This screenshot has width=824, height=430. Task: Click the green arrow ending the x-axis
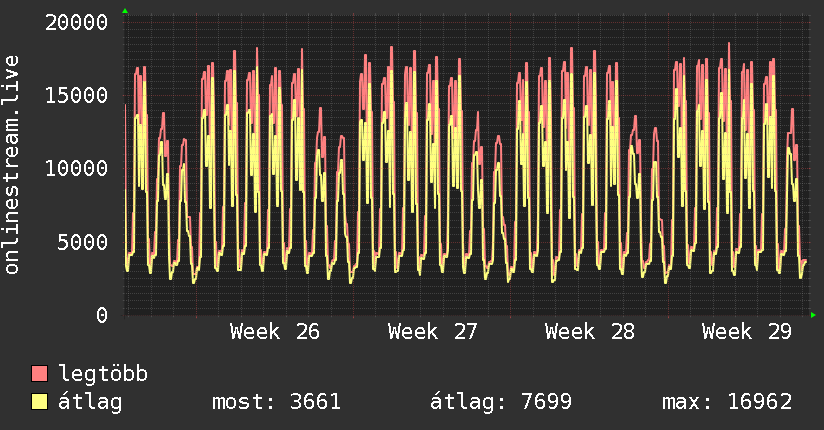tap(813, 315)
